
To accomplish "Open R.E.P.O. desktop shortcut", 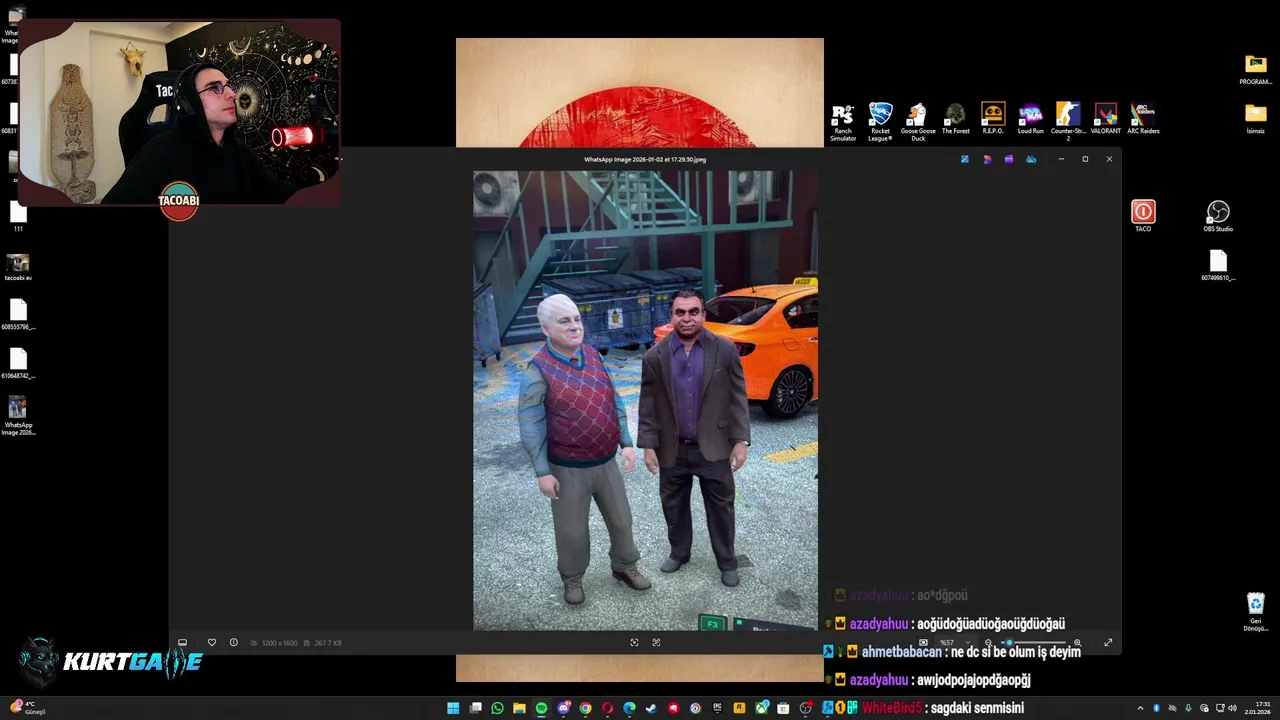I will click(x=993, y=119).
